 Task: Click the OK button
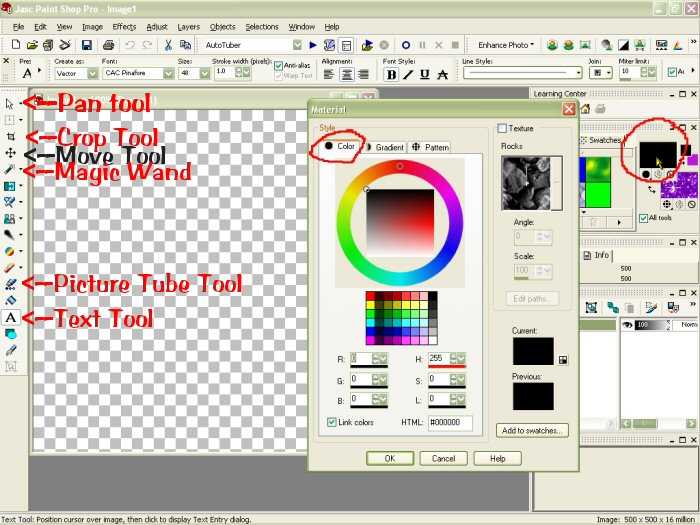[x=390, y=458]
